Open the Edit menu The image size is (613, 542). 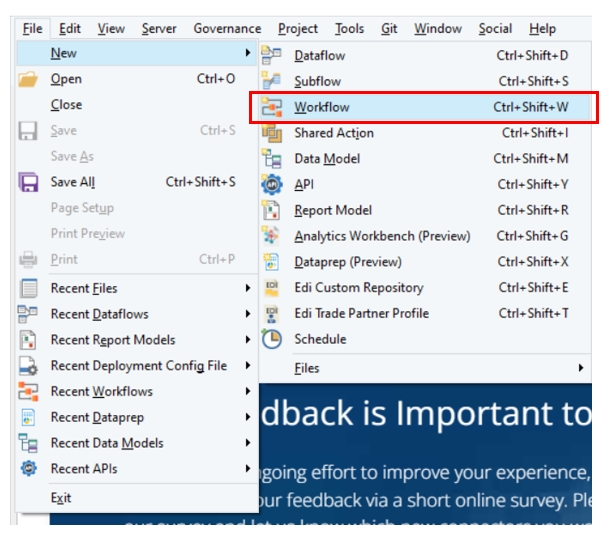pyautogui.click(x=70, y=29)
